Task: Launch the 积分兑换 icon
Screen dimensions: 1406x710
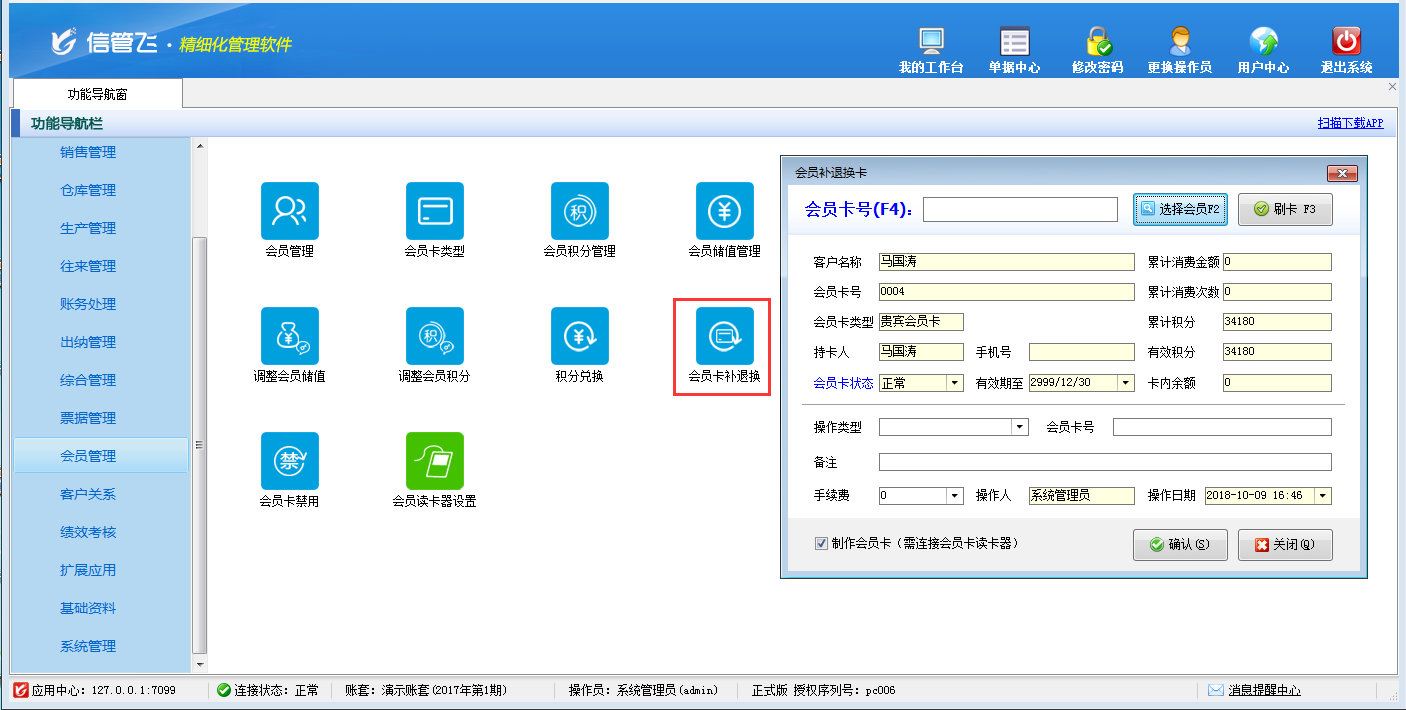Action: (579, 336)
